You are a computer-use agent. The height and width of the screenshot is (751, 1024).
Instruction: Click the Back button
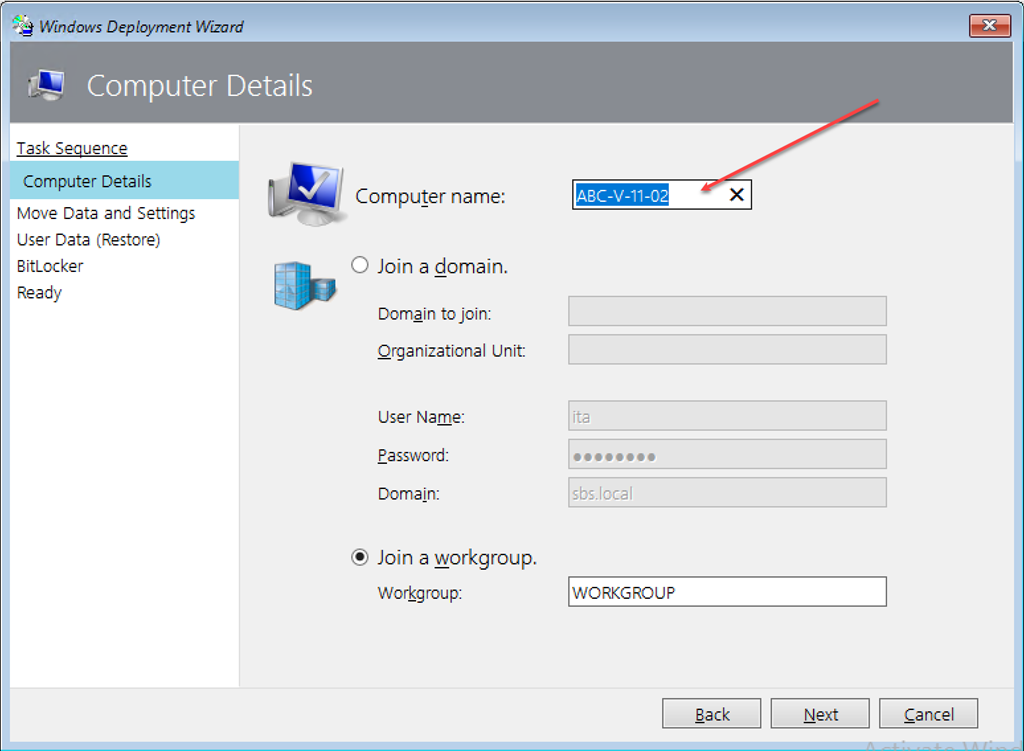[x=711, y=714]
